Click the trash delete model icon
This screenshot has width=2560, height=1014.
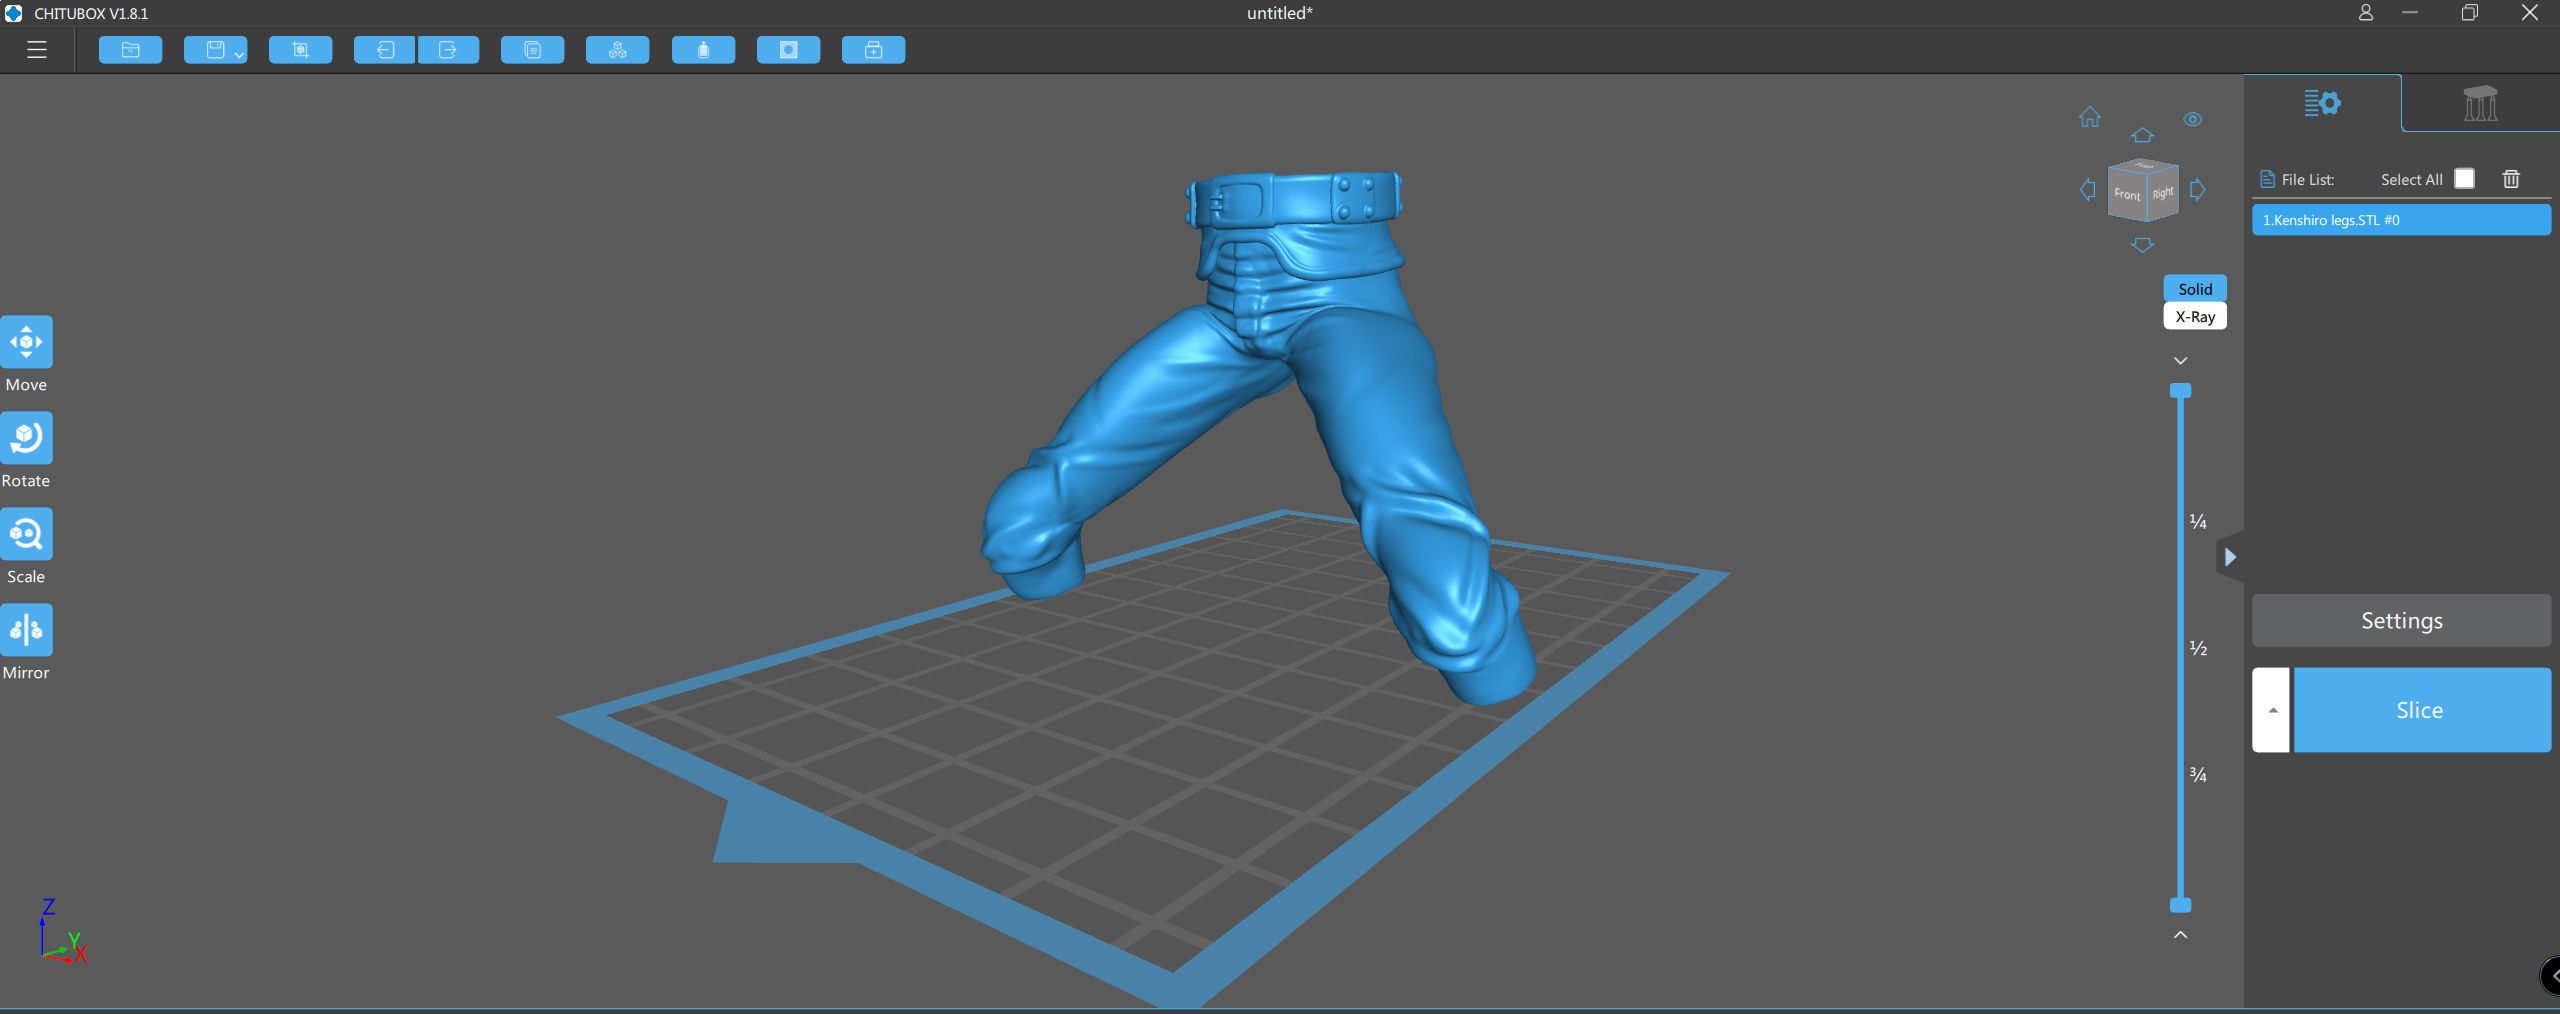point(2511,179)
